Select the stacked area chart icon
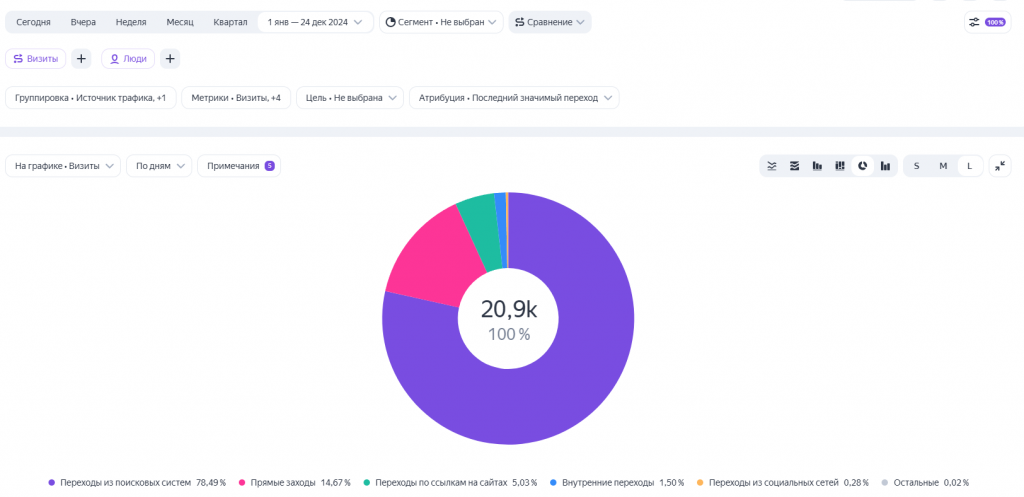 click(794, 166)
